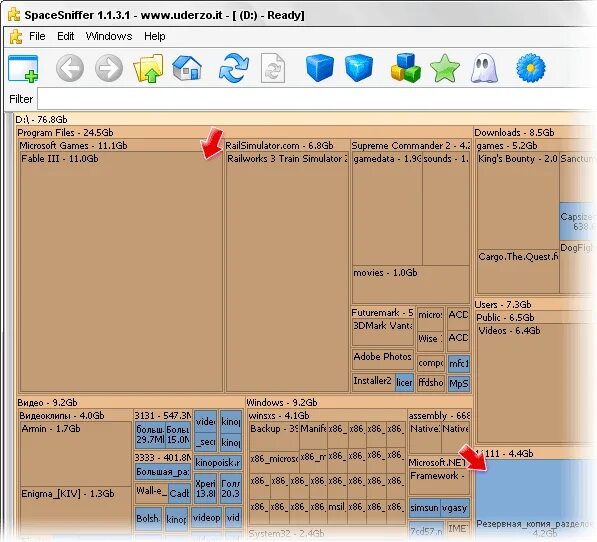Select the Futuremark folder block
Image resolution: width=597 pixels, height=542 pixels.
[382, 312]
